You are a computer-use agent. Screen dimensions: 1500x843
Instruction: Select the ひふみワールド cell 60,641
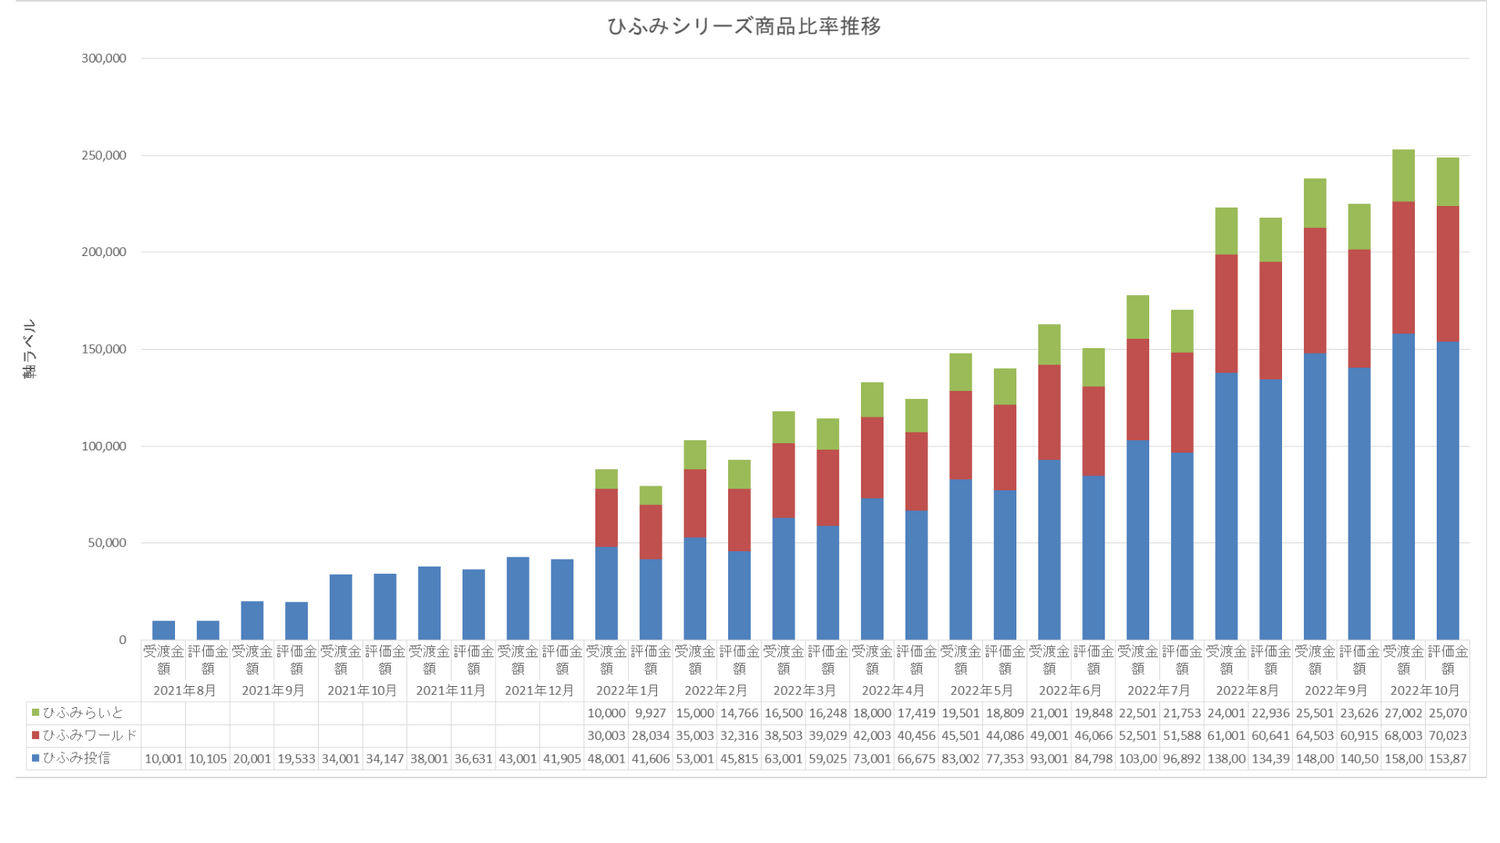coord(1270,736)
